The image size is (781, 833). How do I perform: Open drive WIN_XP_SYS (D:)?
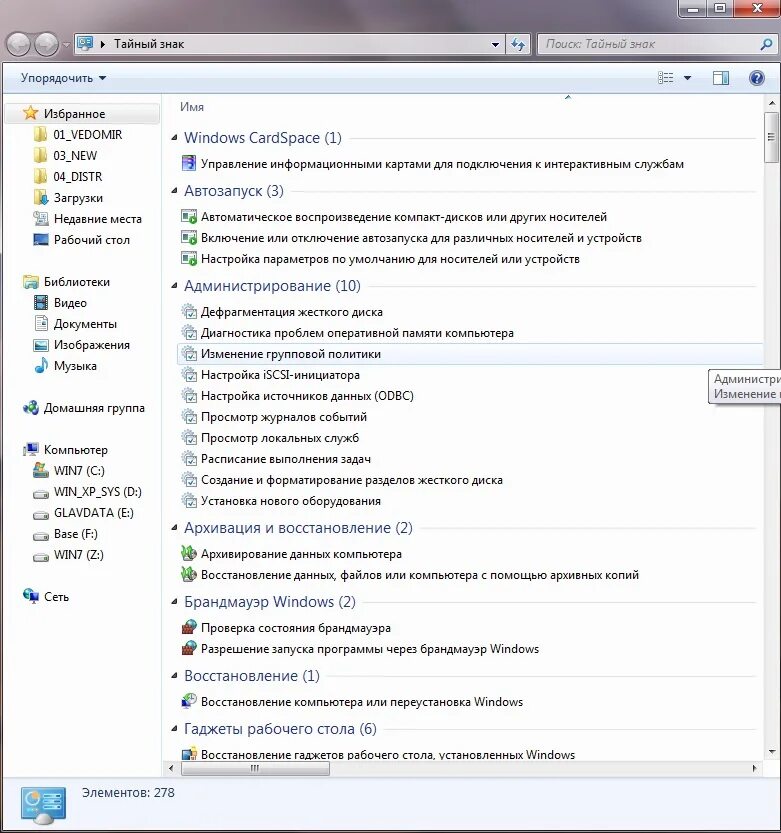98,491
